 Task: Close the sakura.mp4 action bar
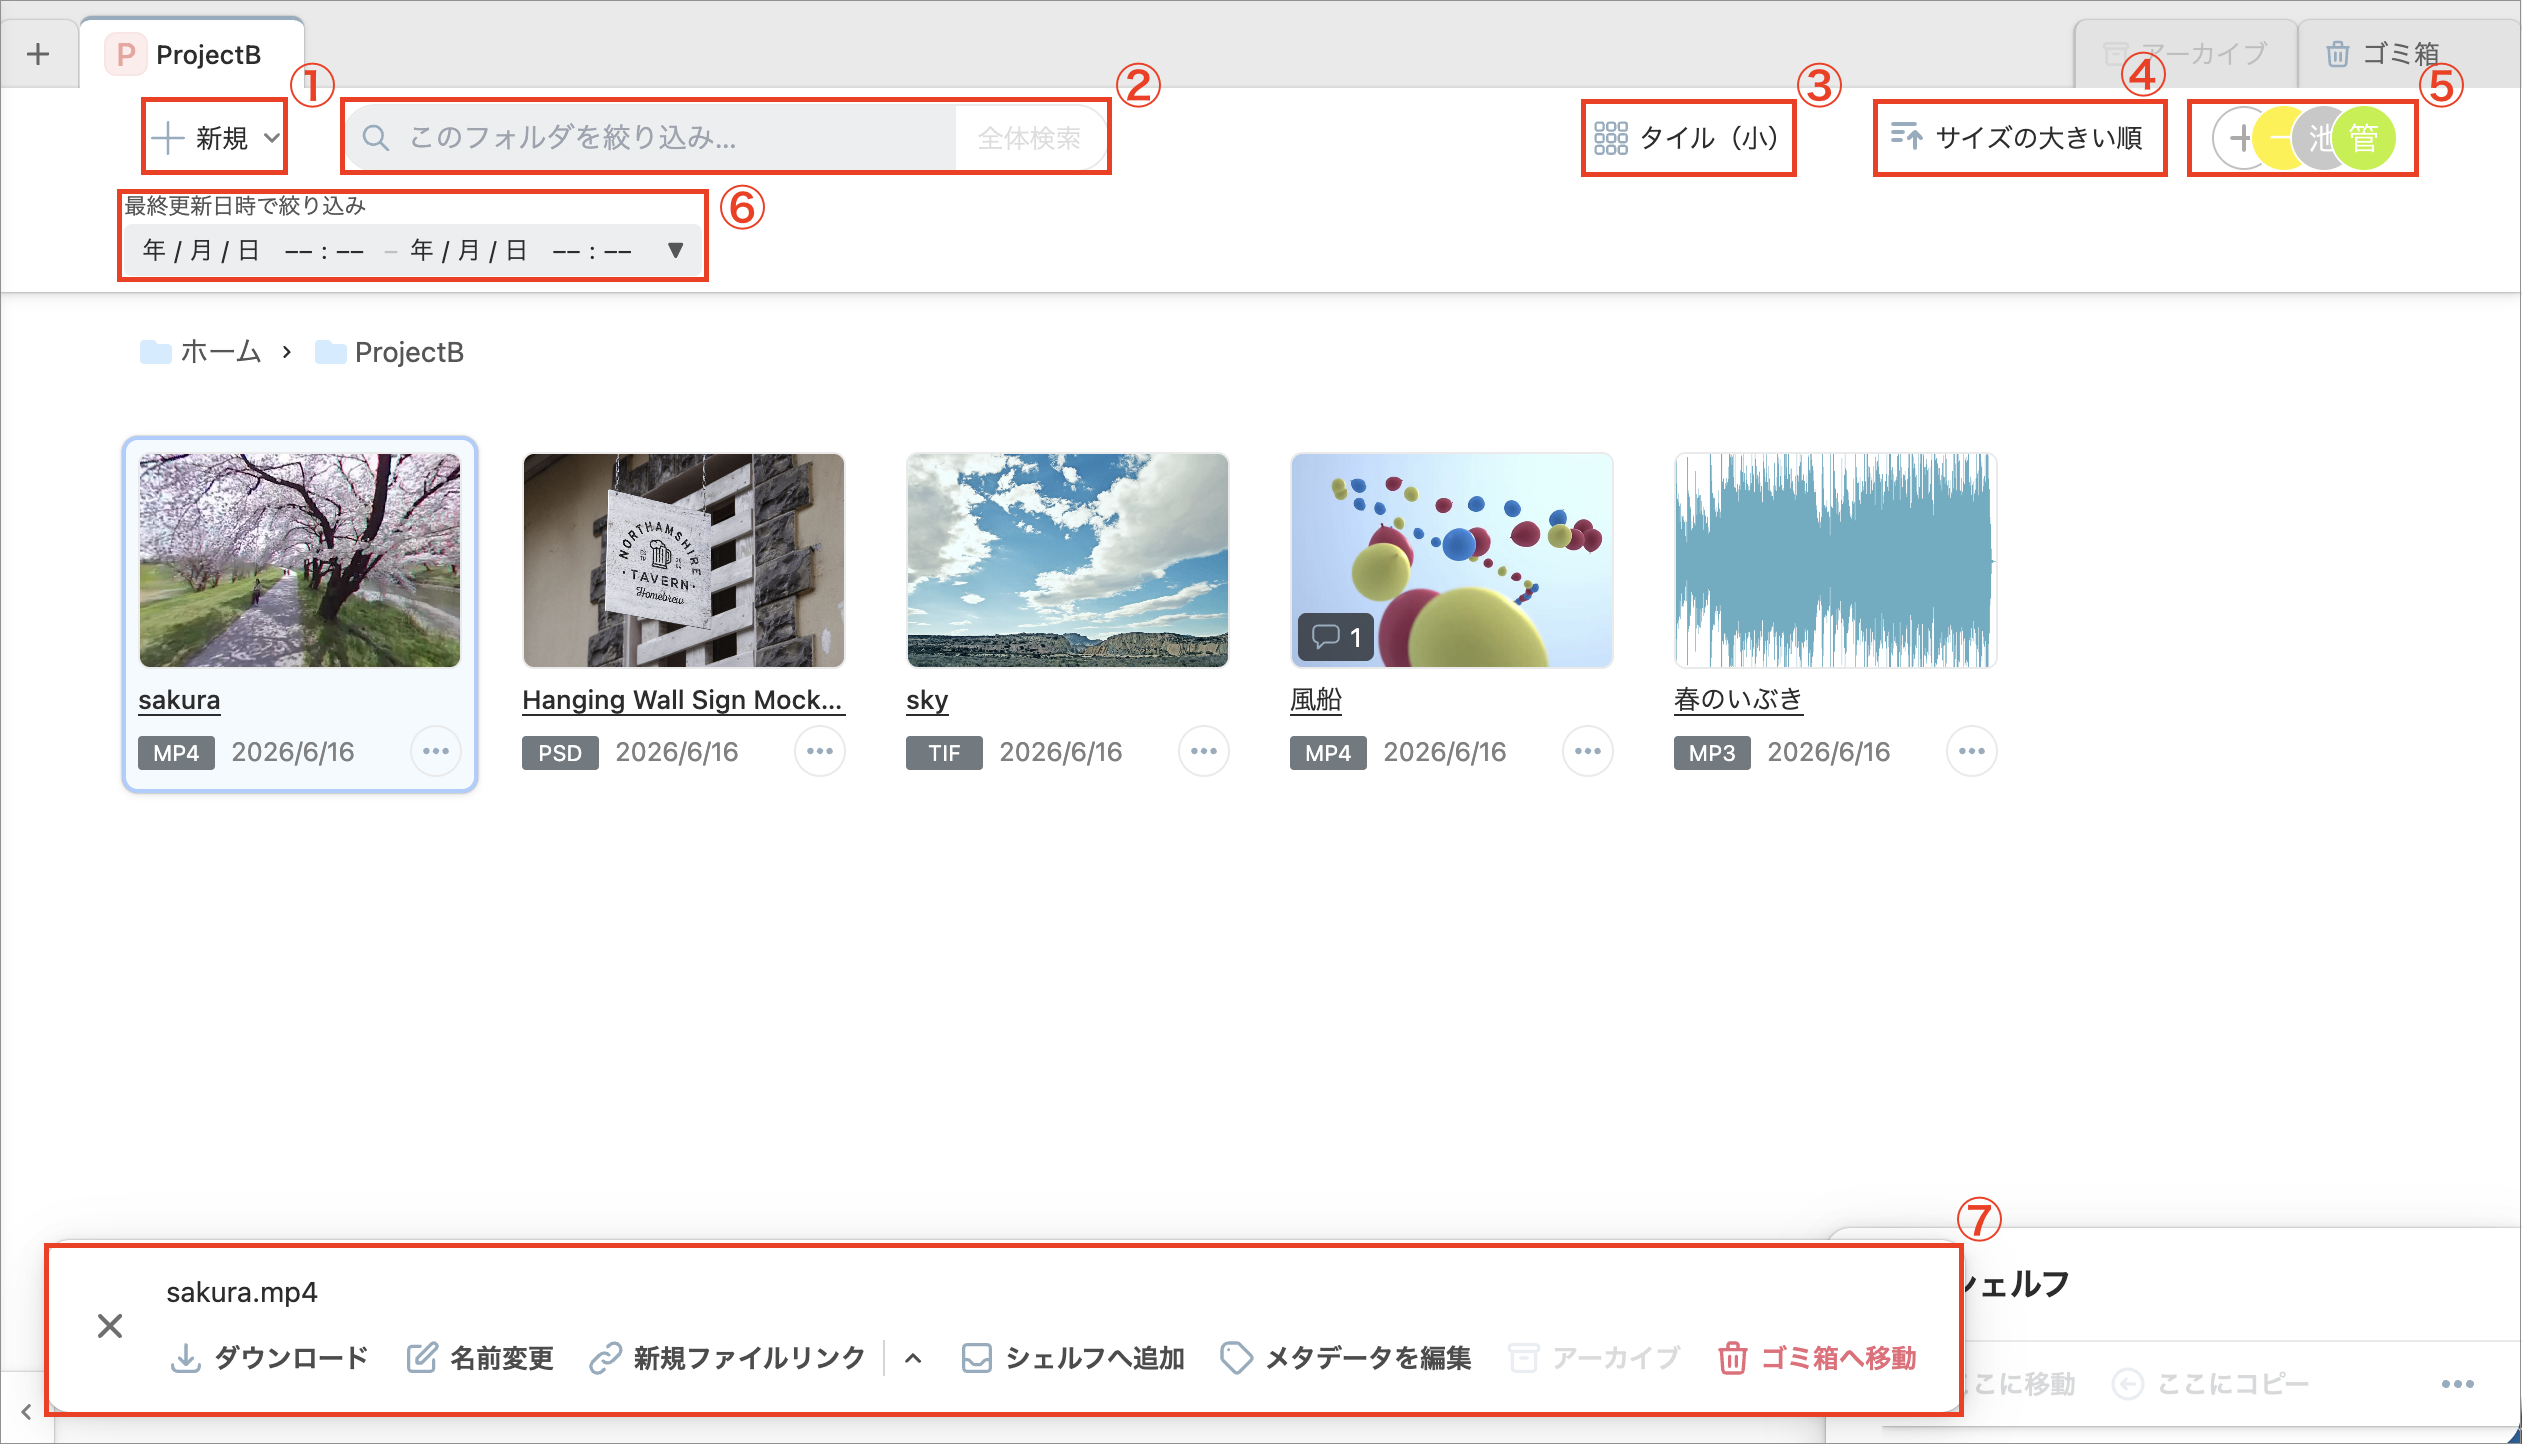click(110, 1326)
